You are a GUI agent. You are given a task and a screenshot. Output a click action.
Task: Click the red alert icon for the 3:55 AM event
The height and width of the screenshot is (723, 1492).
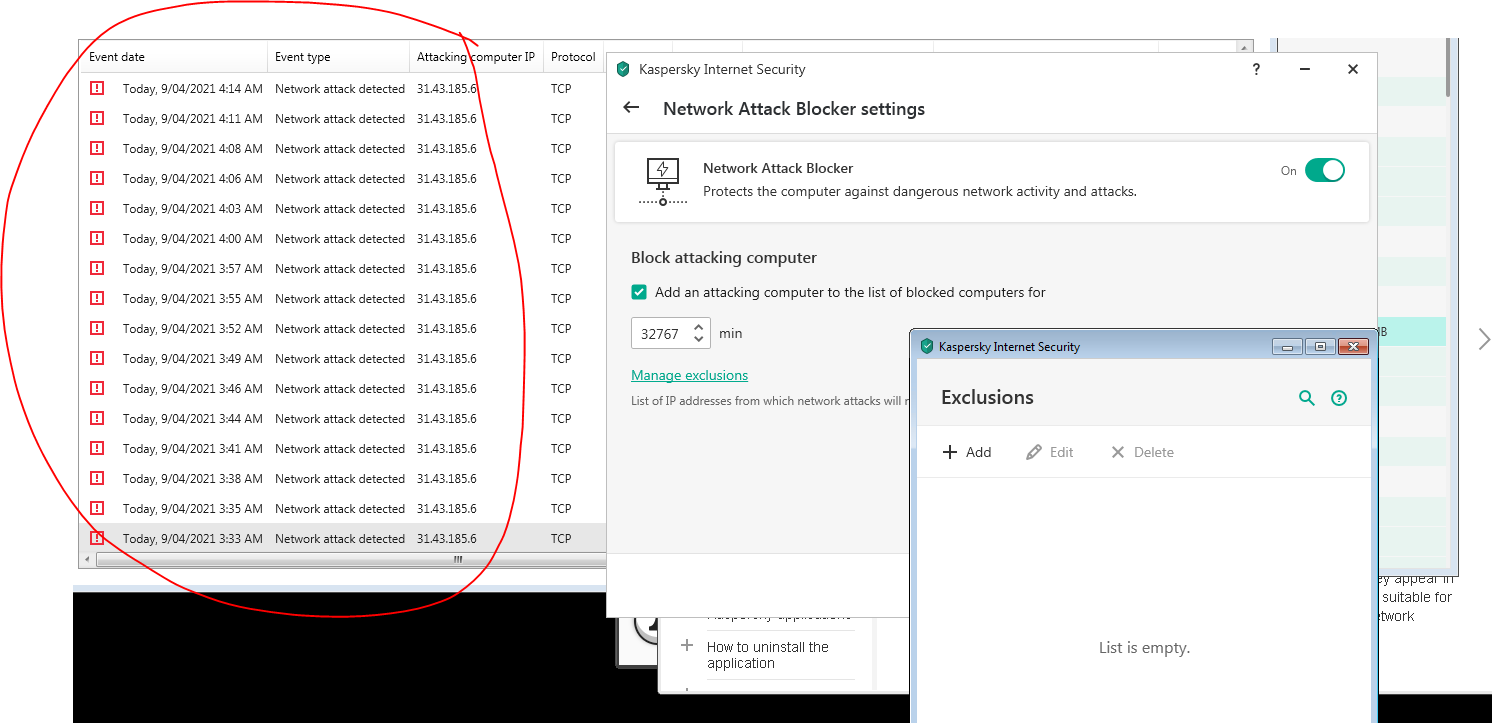click(x=97, y=298)
